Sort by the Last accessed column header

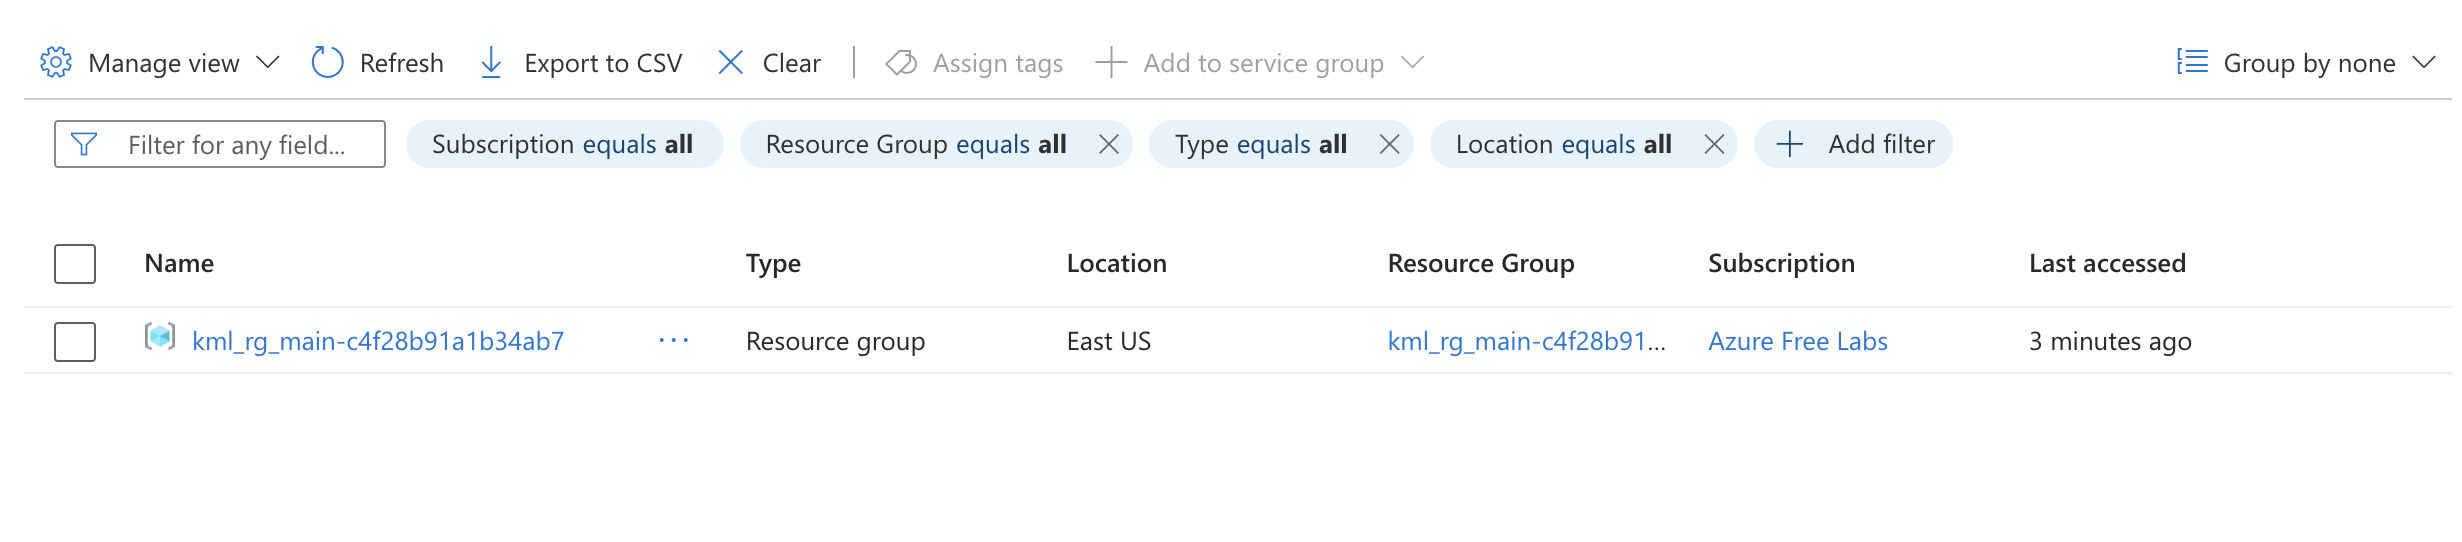(x=2107, y=264)
